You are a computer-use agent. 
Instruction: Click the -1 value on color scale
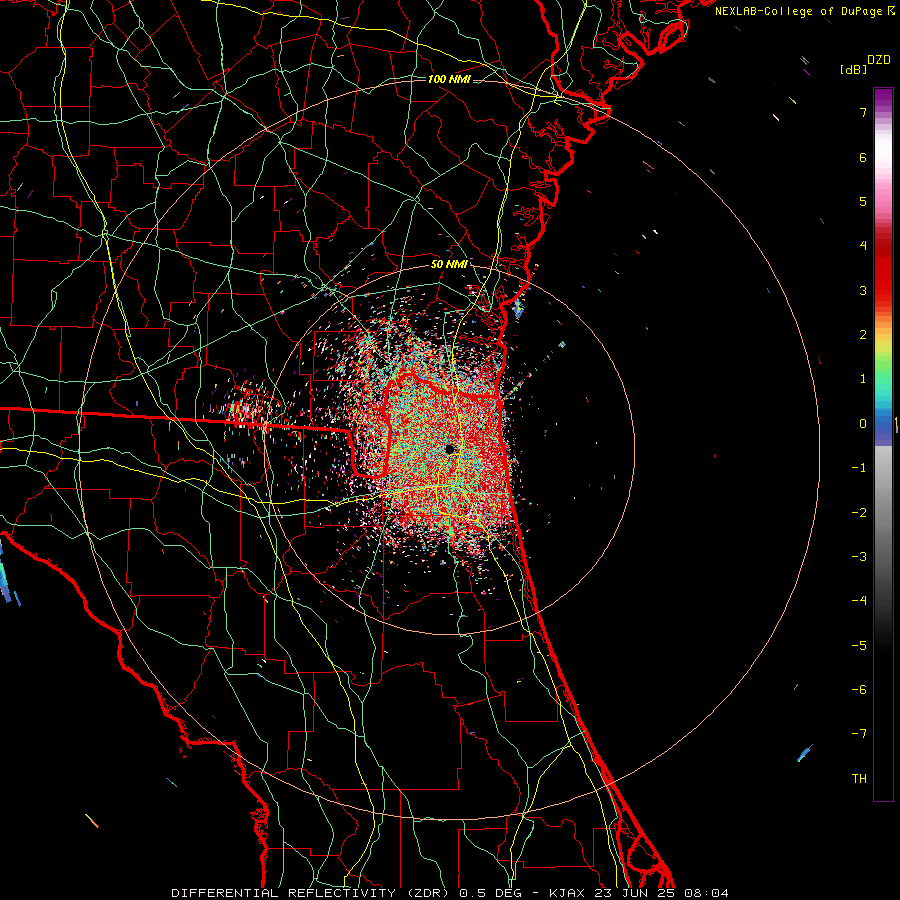[859, 468]
